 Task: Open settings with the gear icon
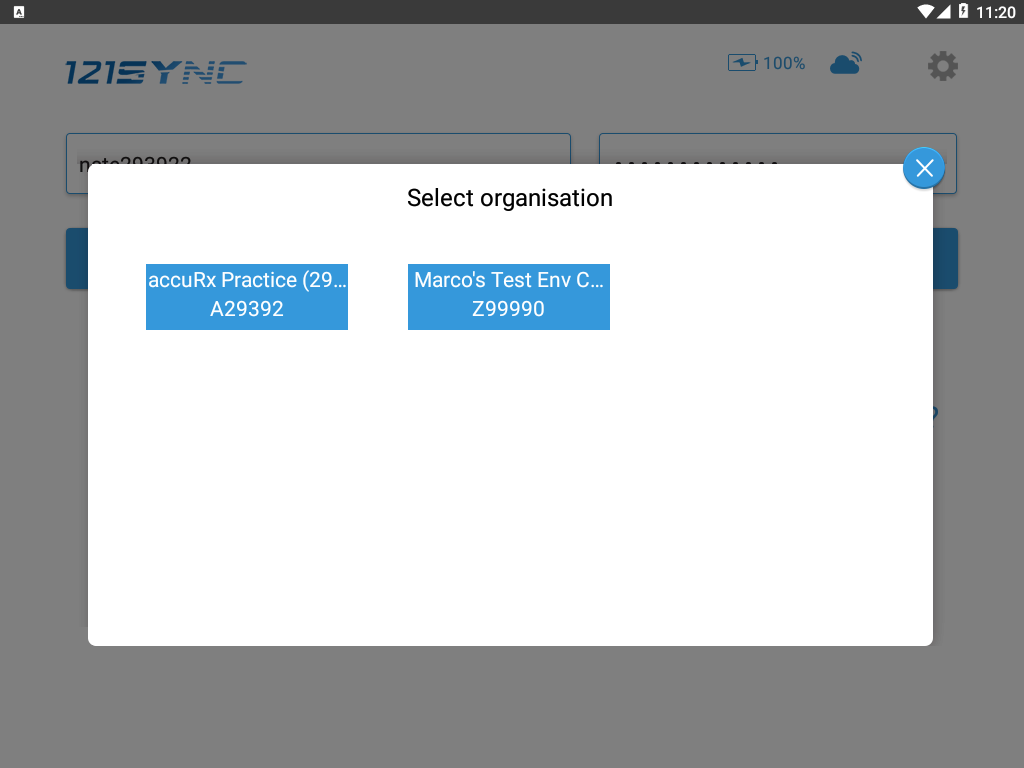942,66
